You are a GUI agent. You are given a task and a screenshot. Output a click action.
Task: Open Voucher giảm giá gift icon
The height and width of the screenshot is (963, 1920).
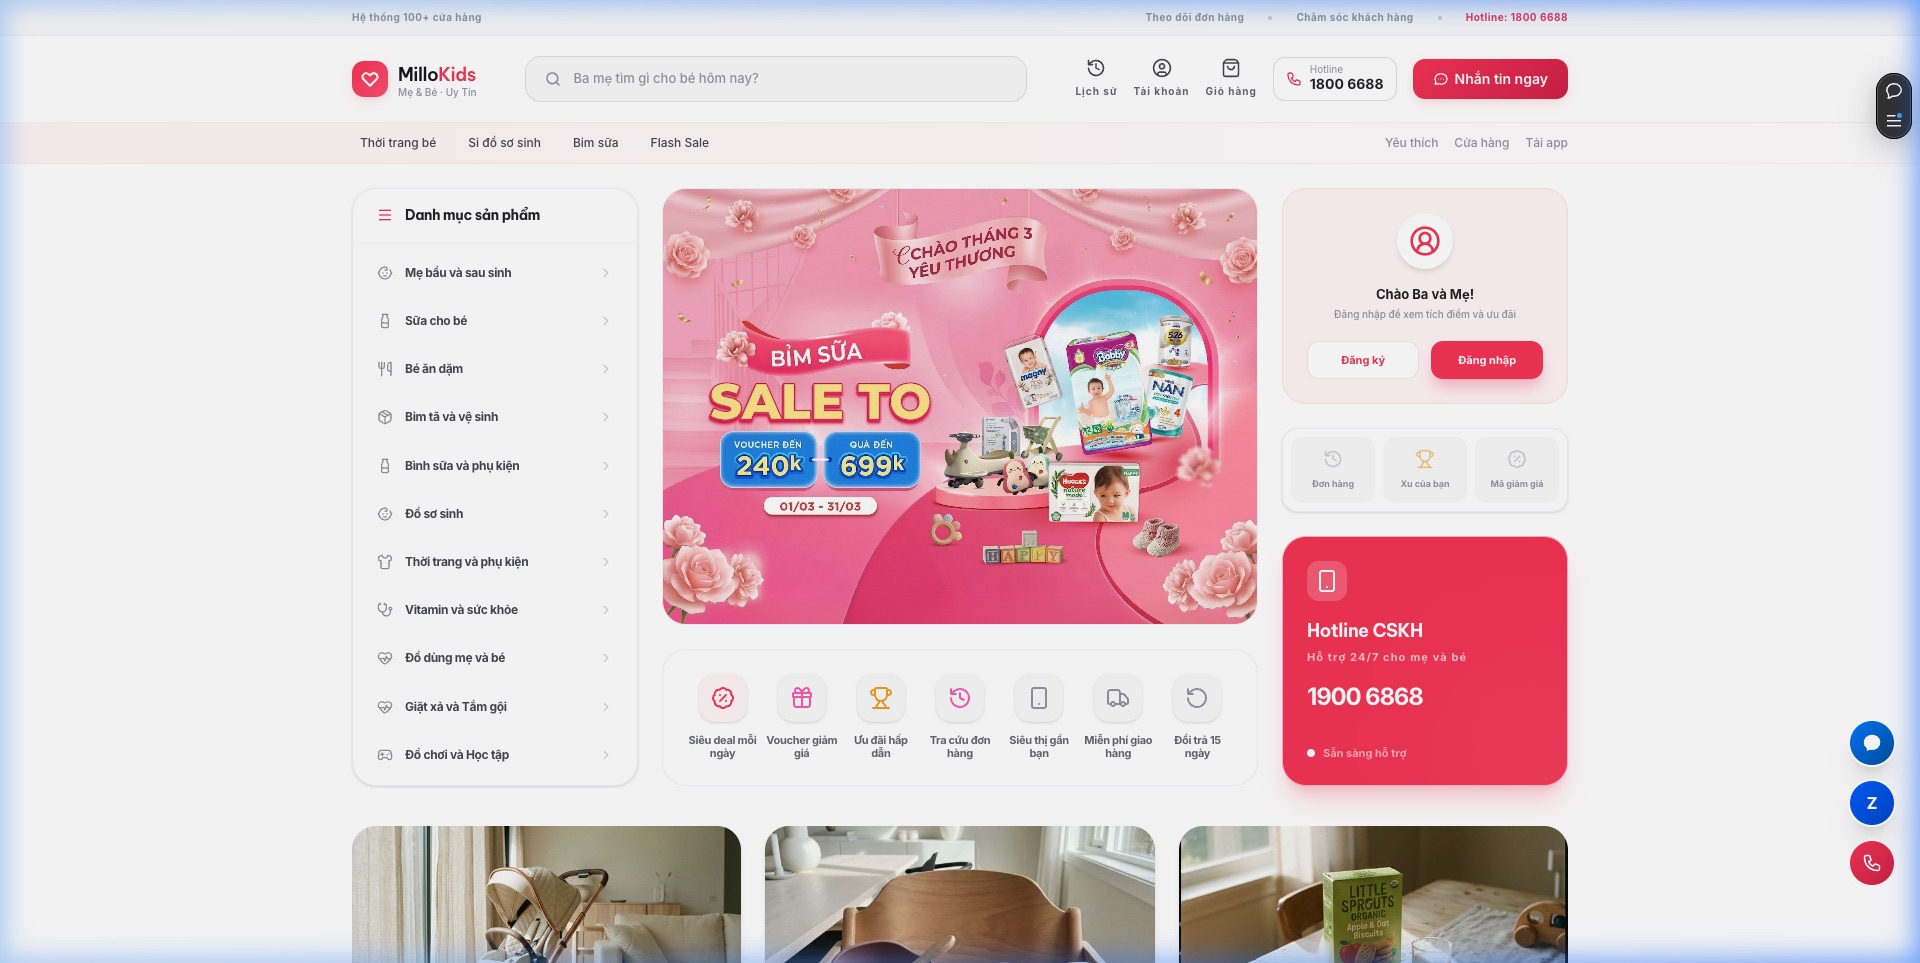coord(801,699)
